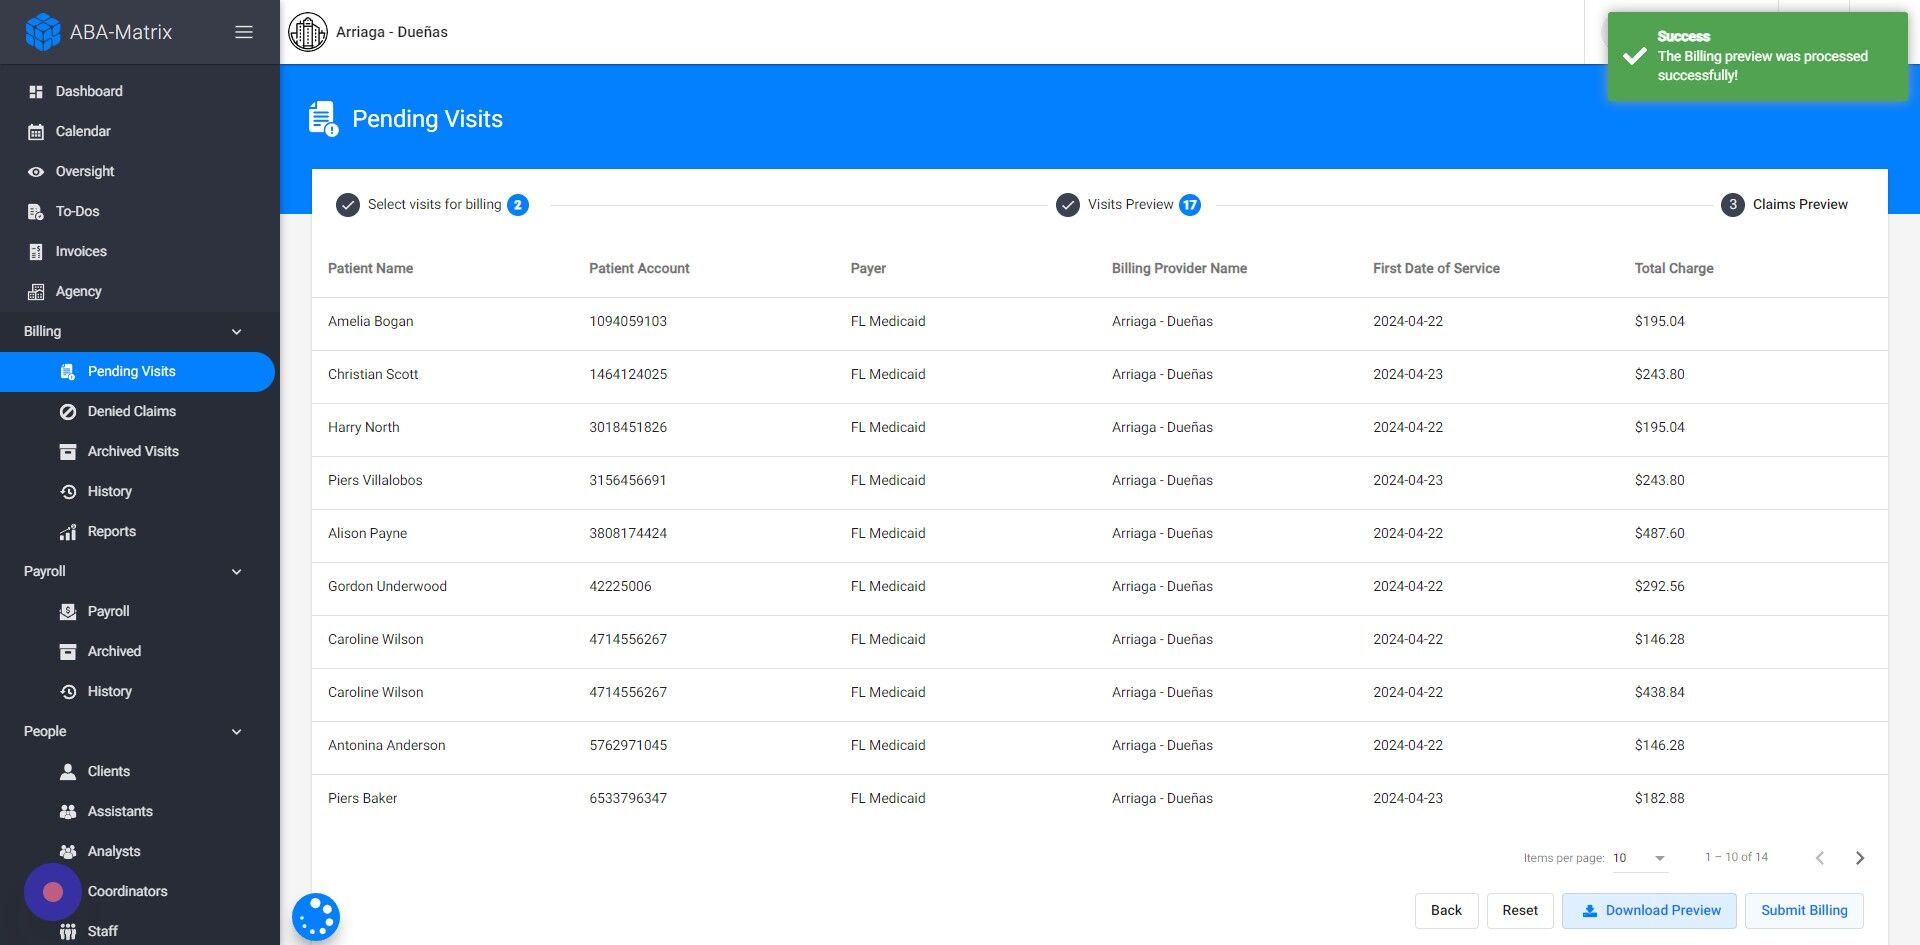Image resolution: width=1920 pixels, height=945 pixels.
Task: Open the Dashboard using its sidebar icon
Action: [36, 91]
